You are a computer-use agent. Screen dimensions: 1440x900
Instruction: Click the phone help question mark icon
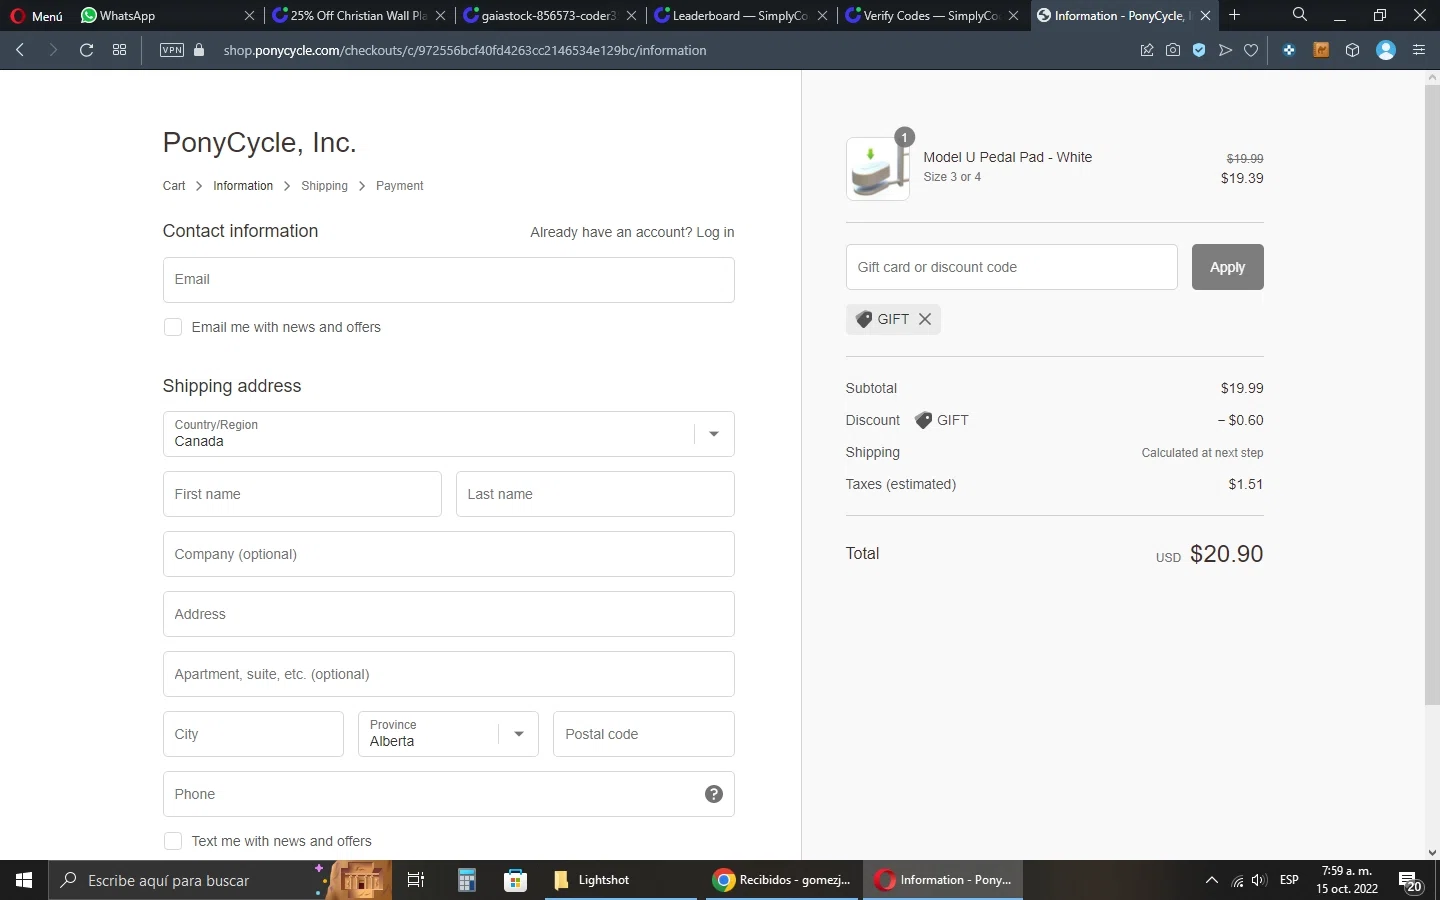(x=714, y=794)
